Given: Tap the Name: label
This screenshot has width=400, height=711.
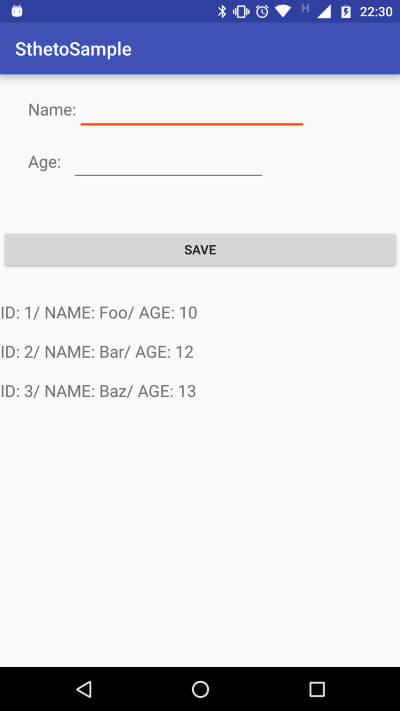Looking at the screenshot, I should point(52,110).
